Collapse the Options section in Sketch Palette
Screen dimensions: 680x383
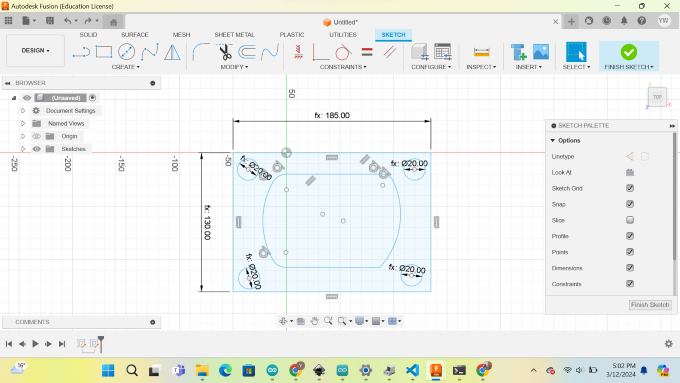point(552,141)
